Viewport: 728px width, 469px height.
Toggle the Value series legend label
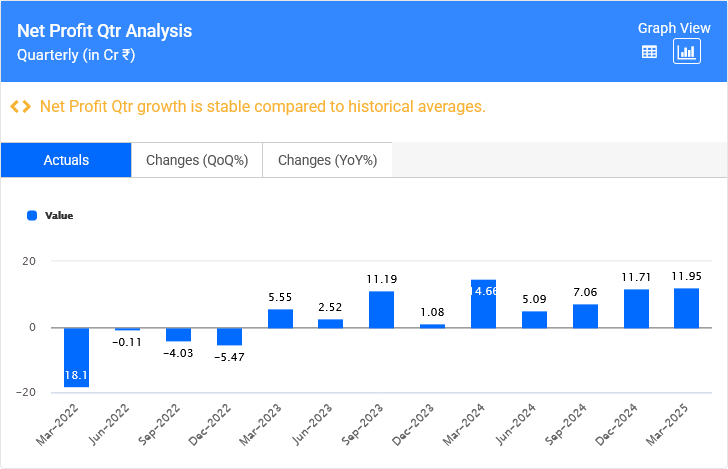(59, 215)
